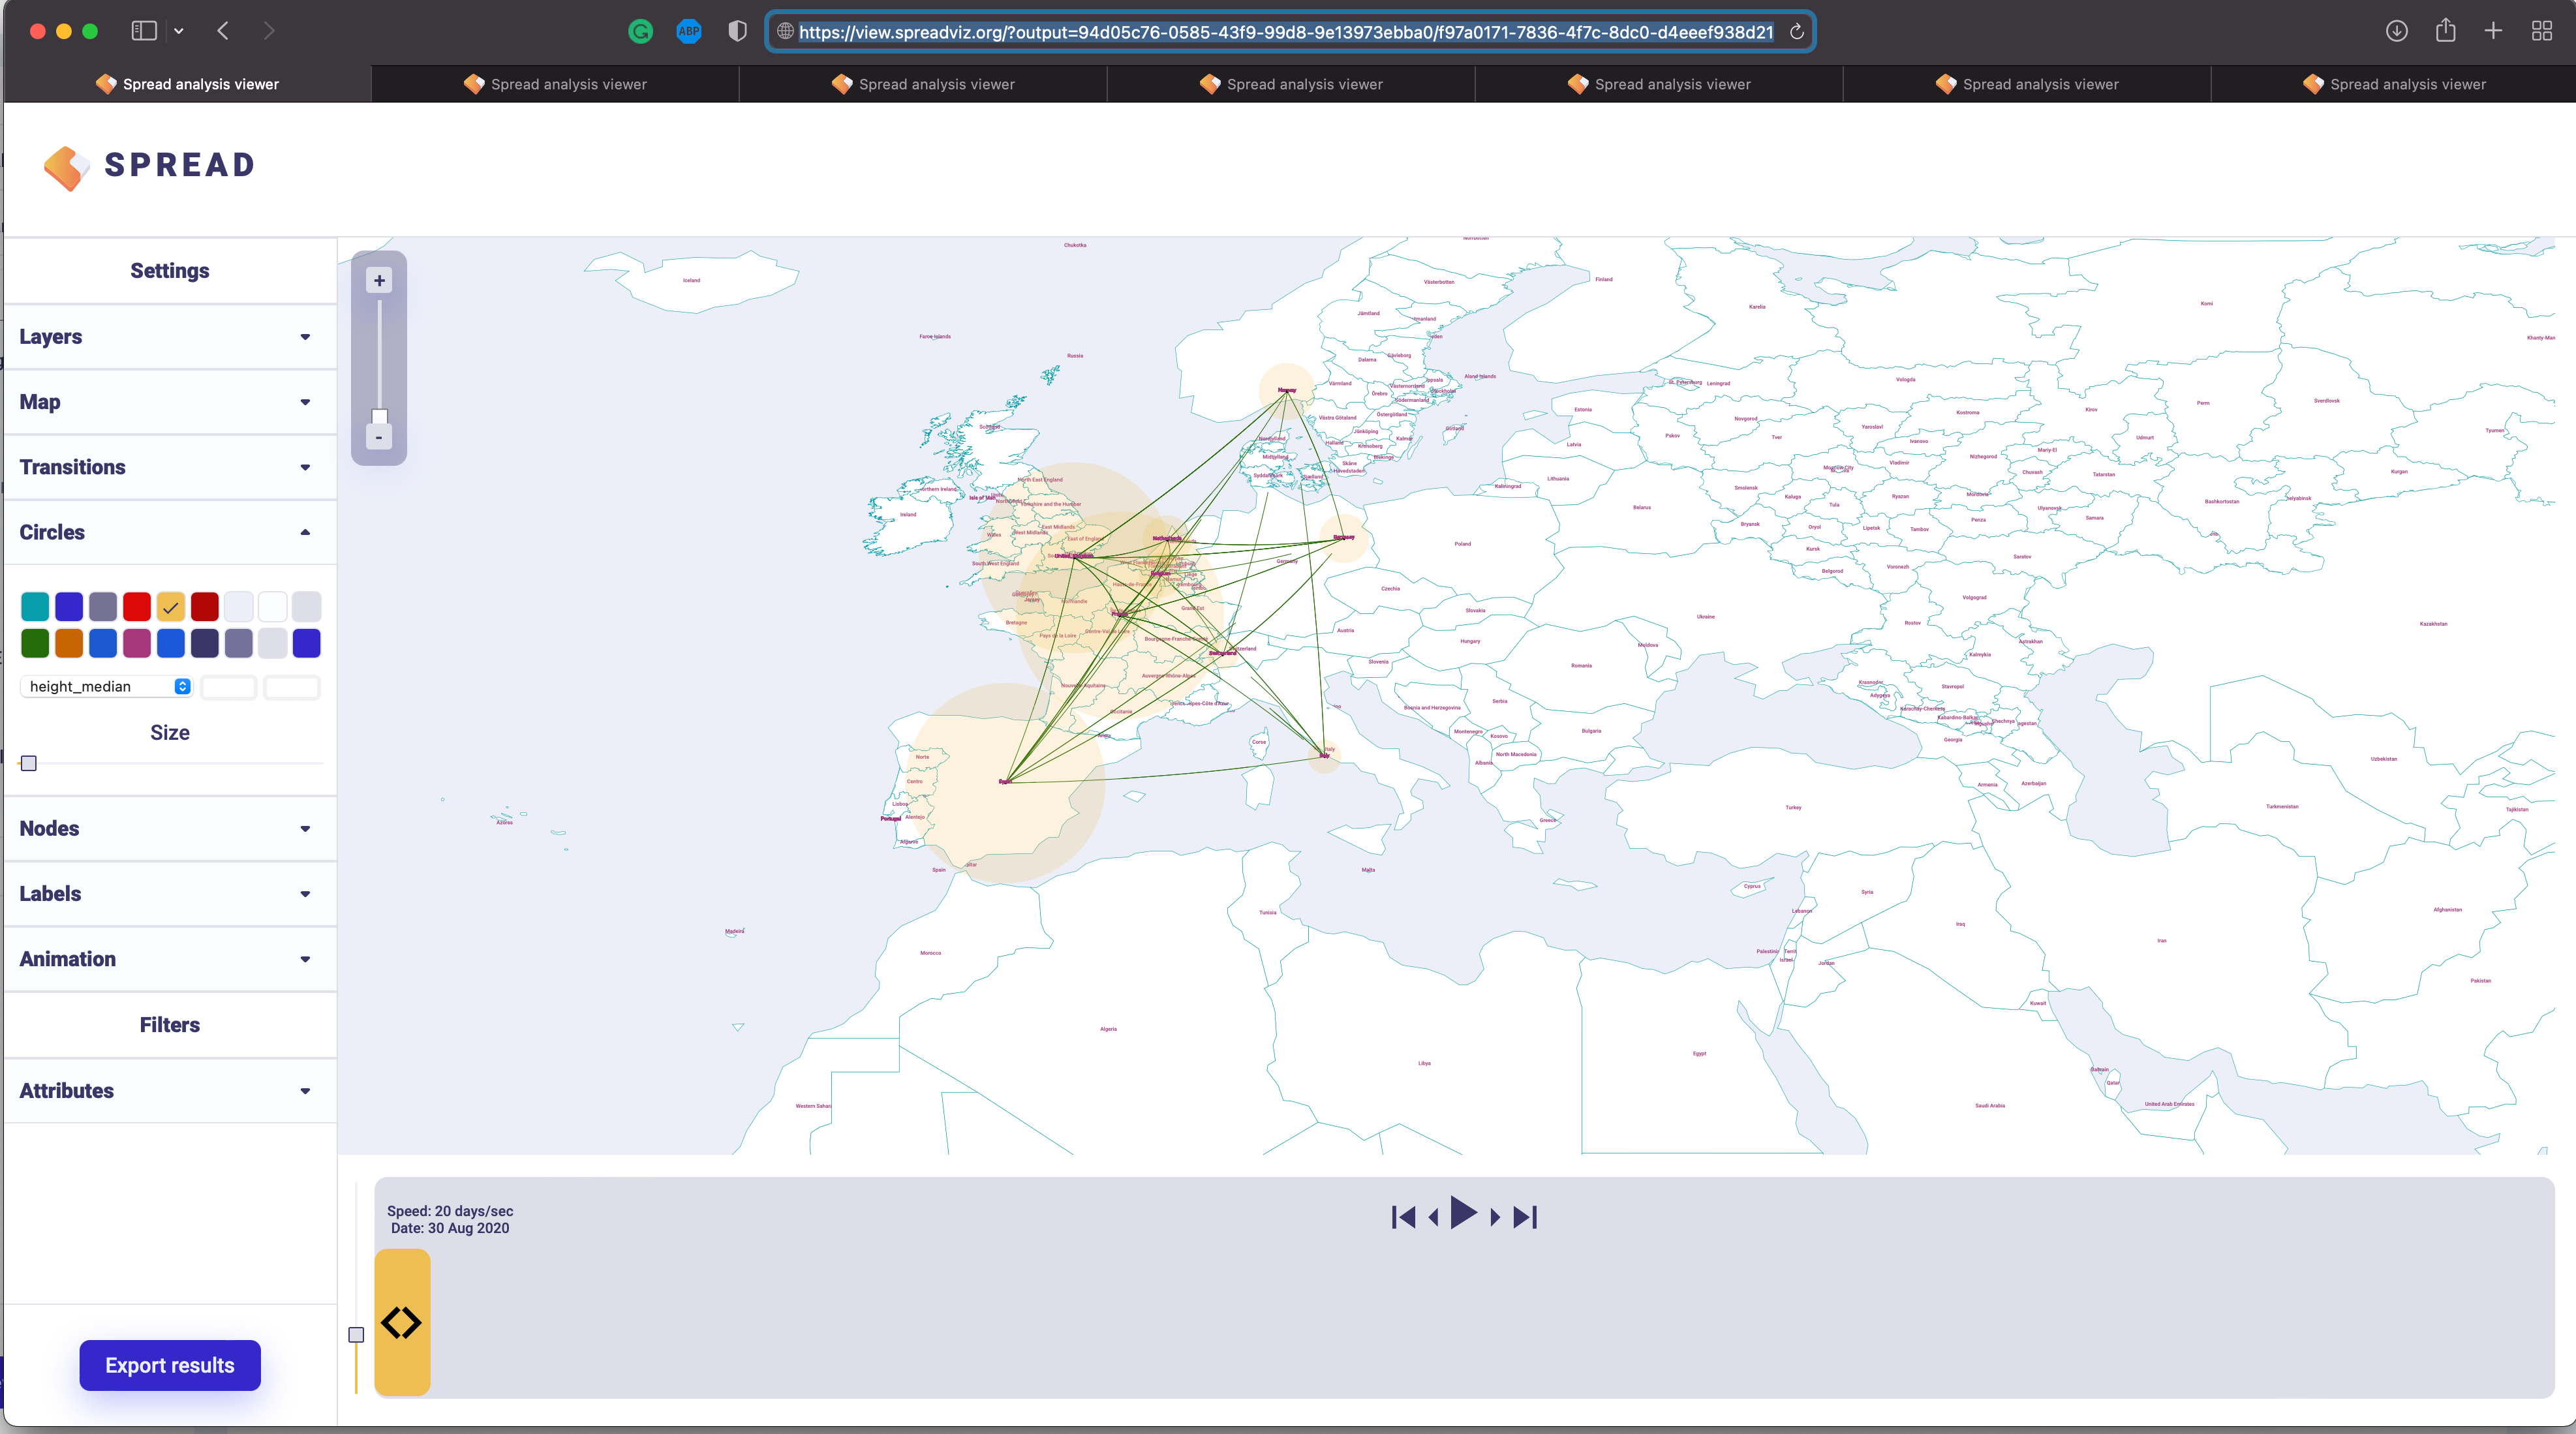Viewport: 2576px width, 1434px height.
Task: Skip to the start of the animation
Action: click(1403, 1216)
